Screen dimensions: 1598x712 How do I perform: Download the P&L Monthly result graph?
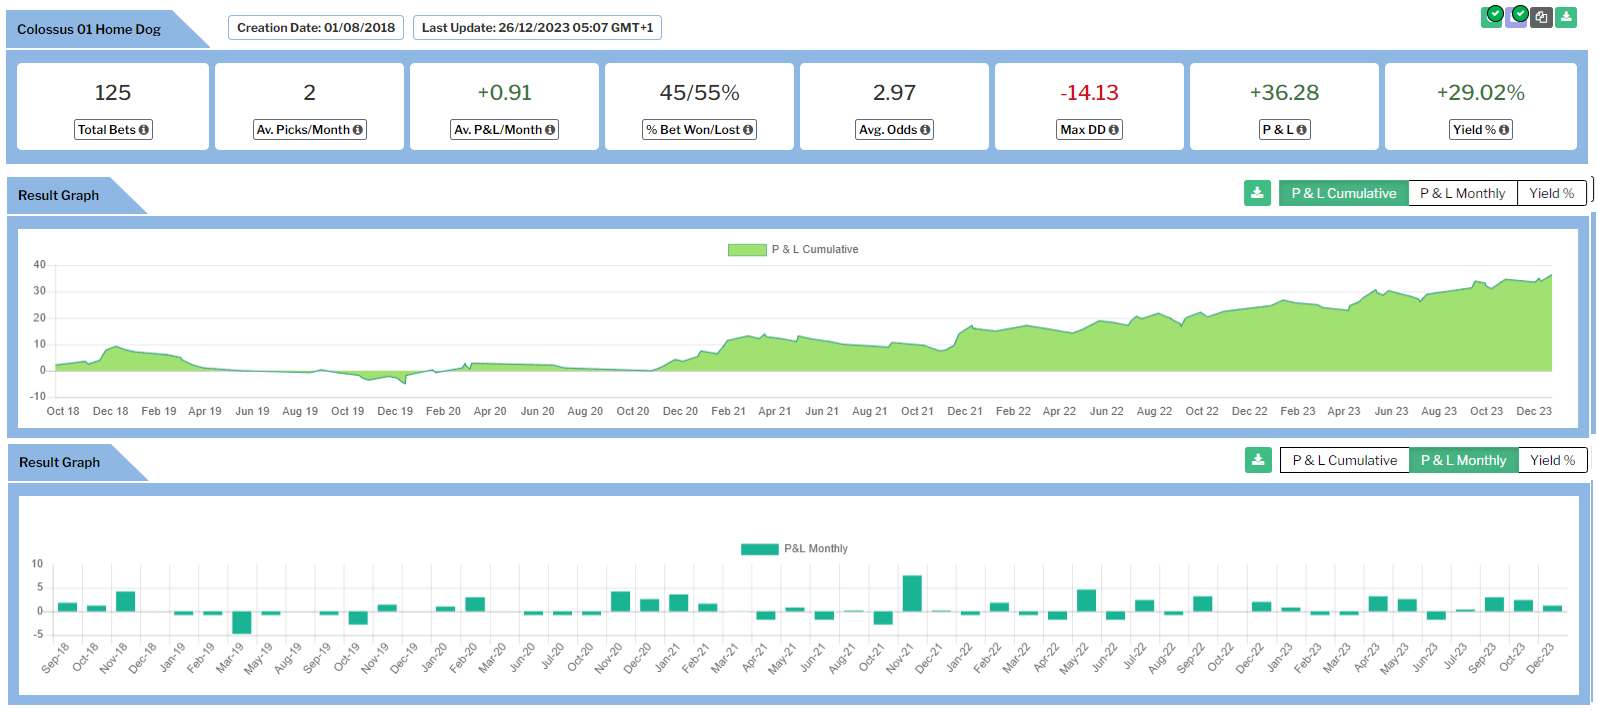pyautogui.click(x=1258, y=460)
